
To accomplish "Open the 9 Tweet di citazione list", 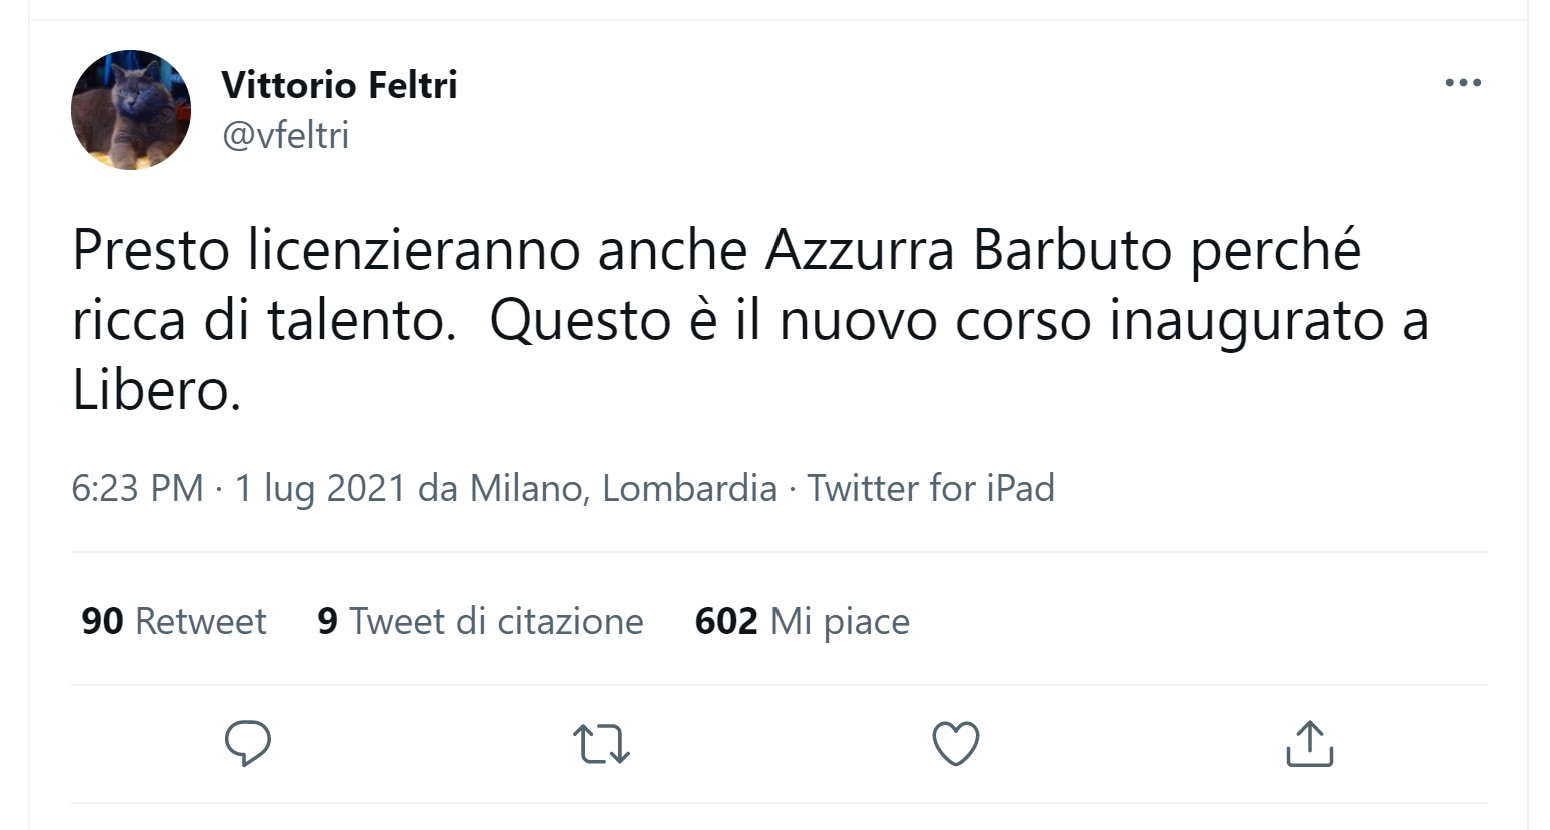I will pos(480,621).
